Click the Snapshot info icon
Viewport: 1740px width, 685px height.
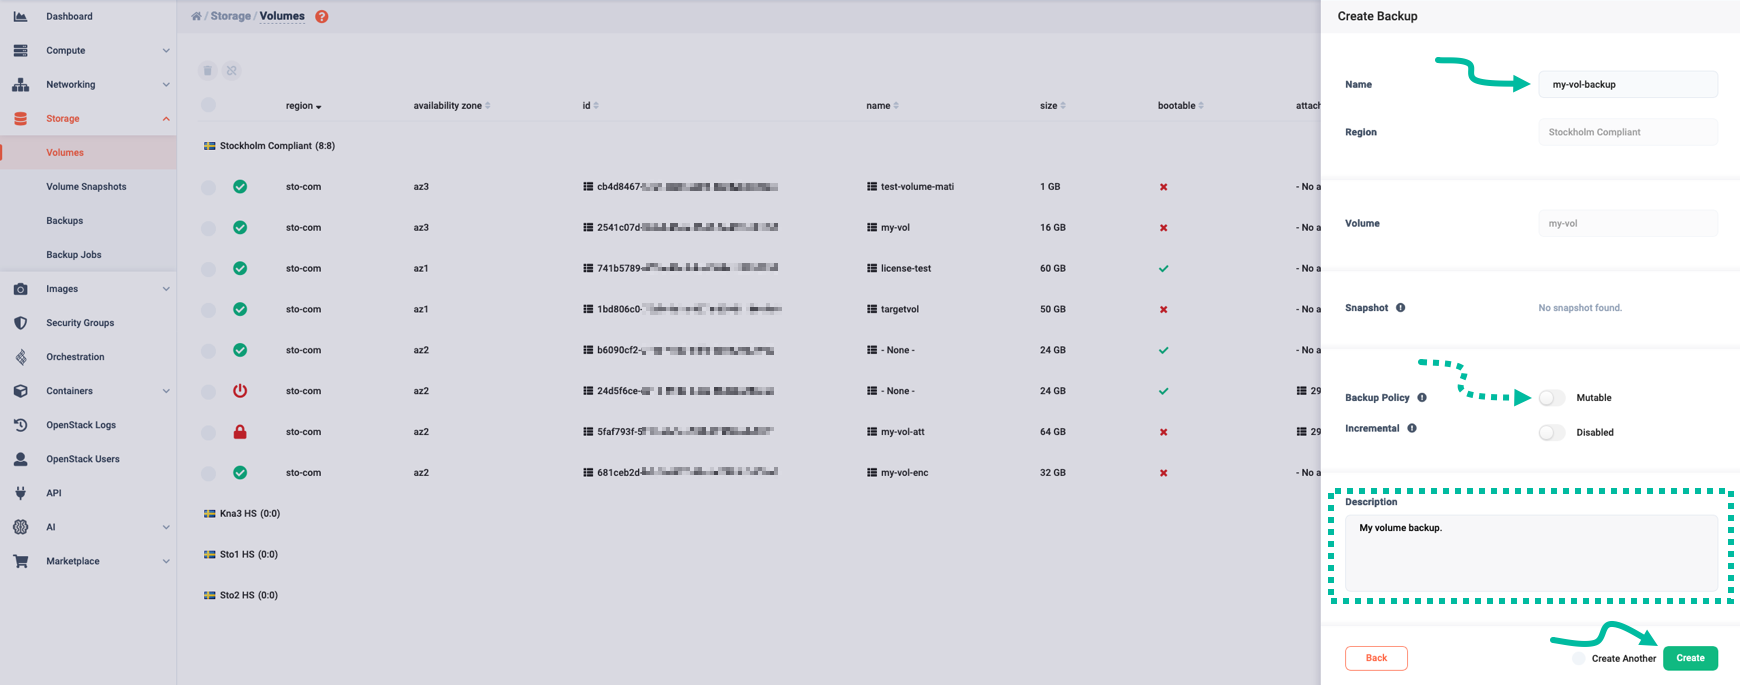tap(1400, 308)
